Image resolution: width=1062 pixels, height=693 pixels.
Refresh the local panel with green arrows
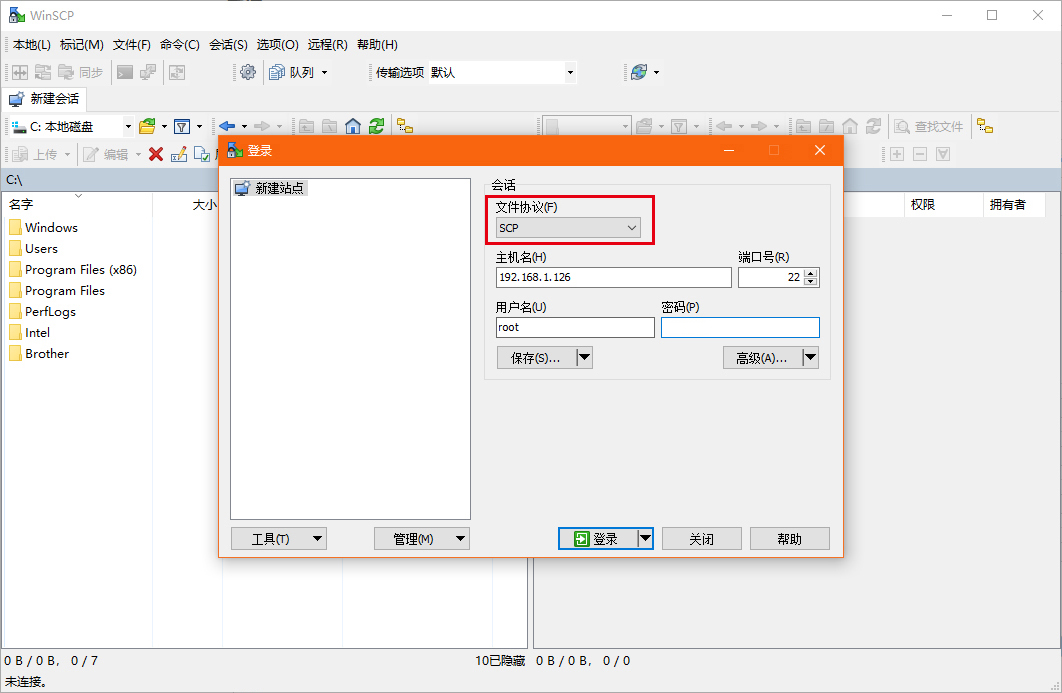tap(376, 127)
